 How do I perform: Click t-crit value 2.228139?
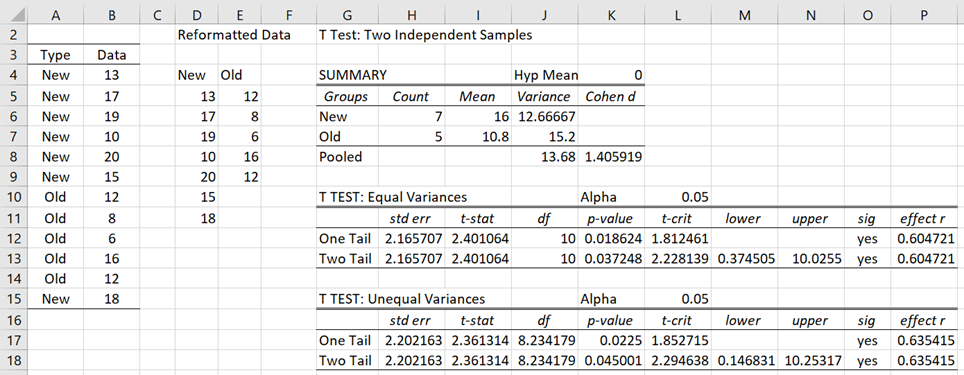[678, 259]
